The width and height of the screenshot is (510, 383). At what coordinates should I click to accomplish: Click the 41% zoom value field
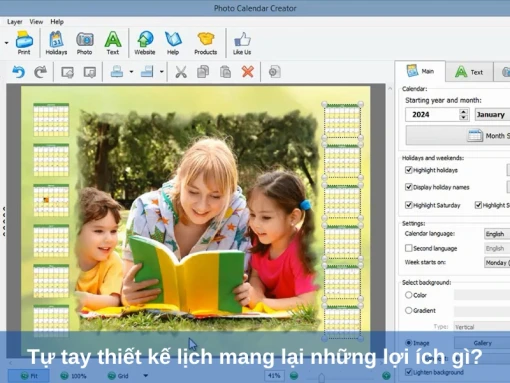(x=274, y=376)
